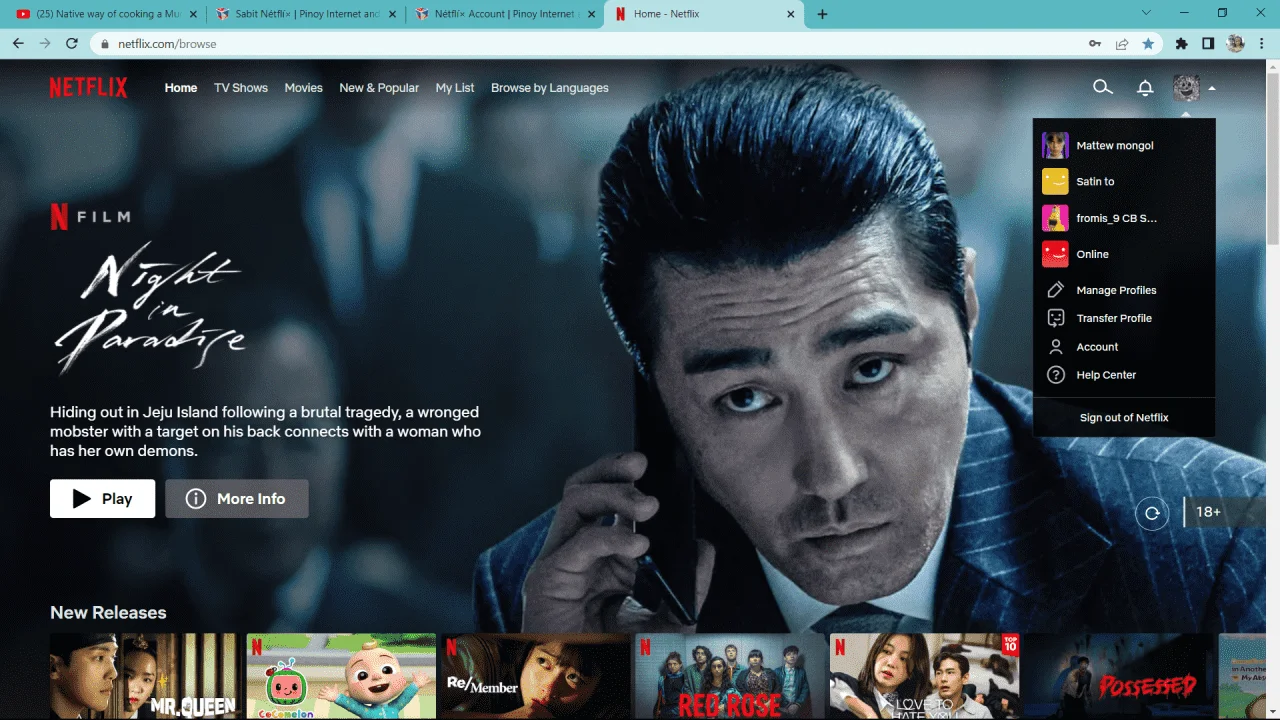
Task: Click the Help Center question icon
Action: [1055, 375]
